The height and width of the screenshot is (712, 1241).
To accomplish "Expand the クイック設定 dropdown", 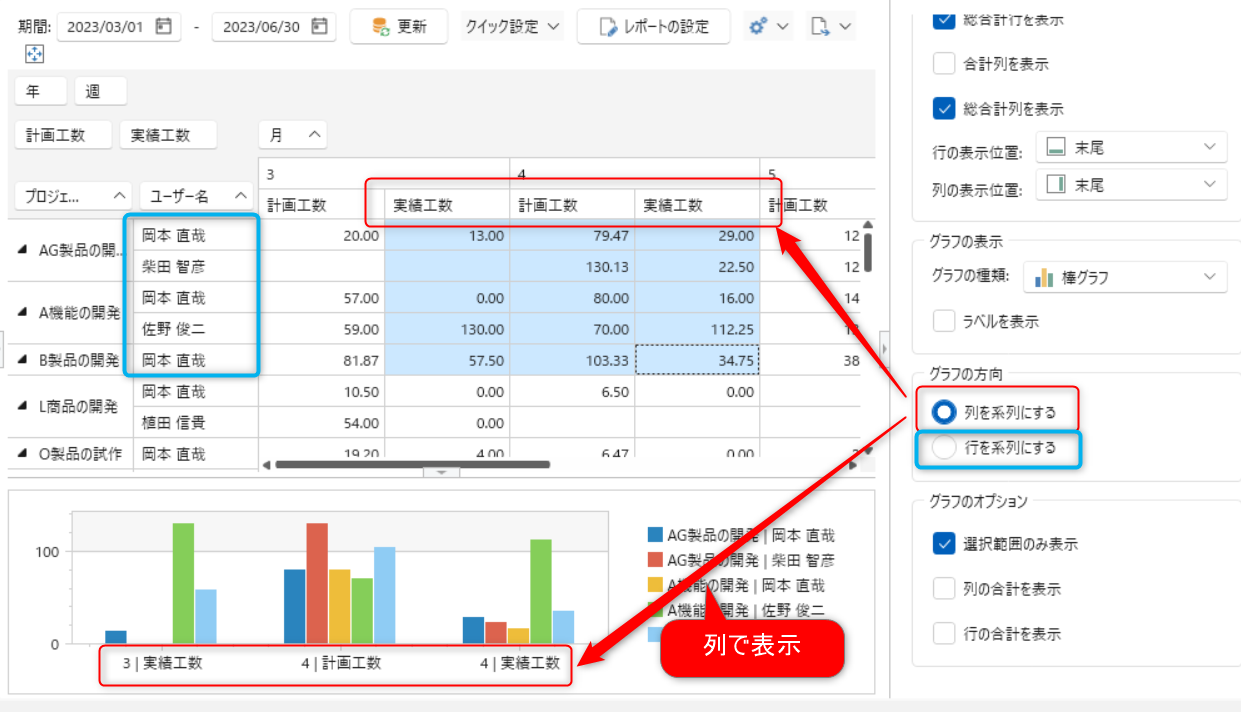I will tap(513, 27).
